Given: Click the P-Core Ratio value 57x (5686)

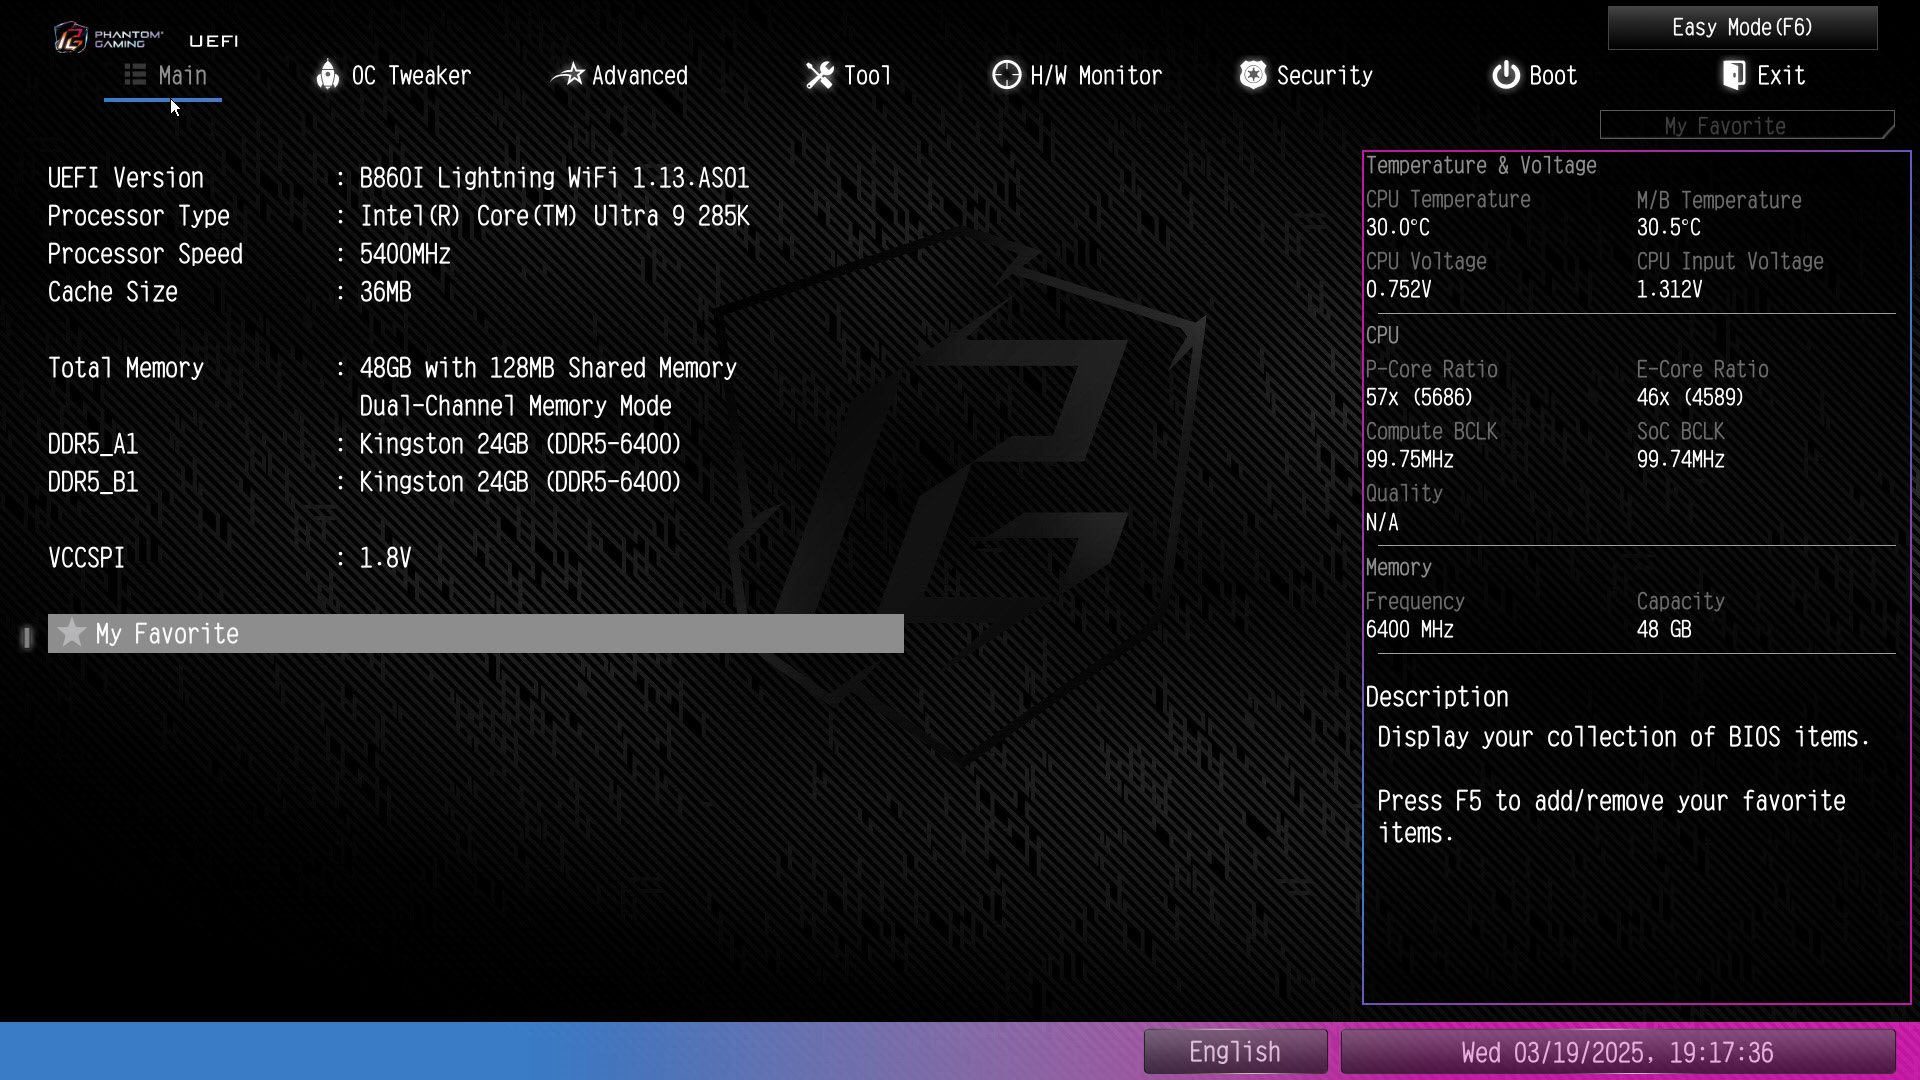Looking at the screenshot, I should coord(1419,398).
